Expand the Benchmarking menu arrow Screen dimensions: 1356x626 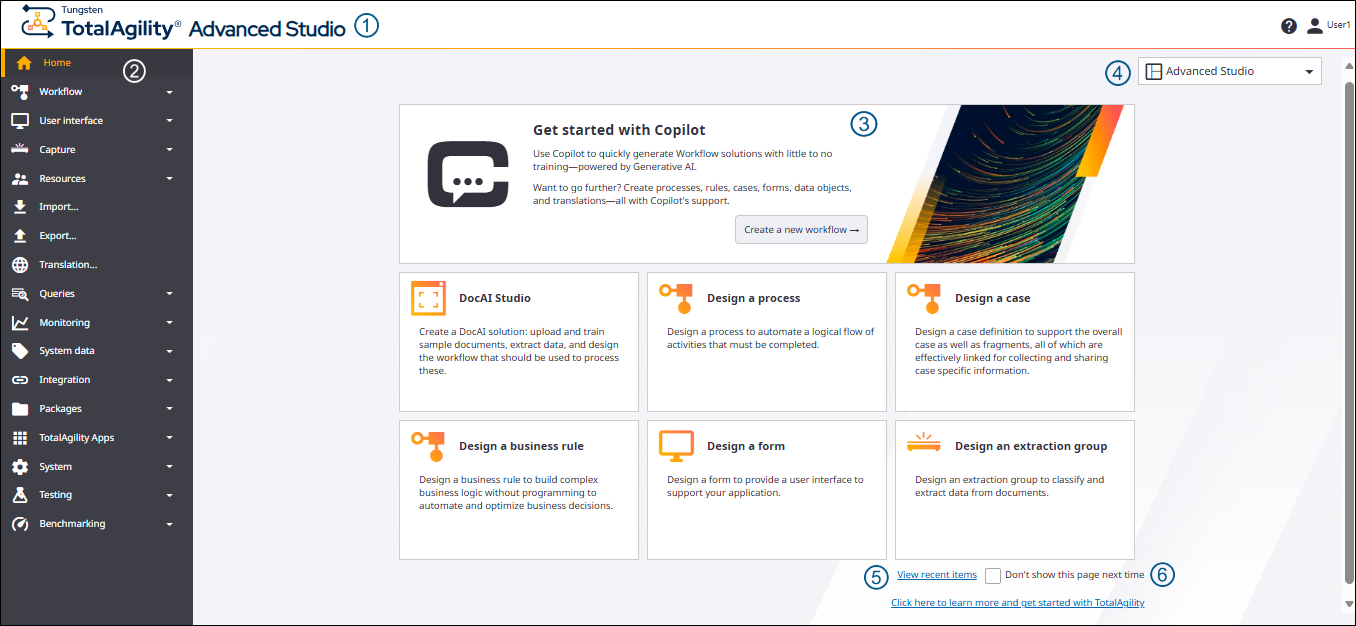point(170,525)
